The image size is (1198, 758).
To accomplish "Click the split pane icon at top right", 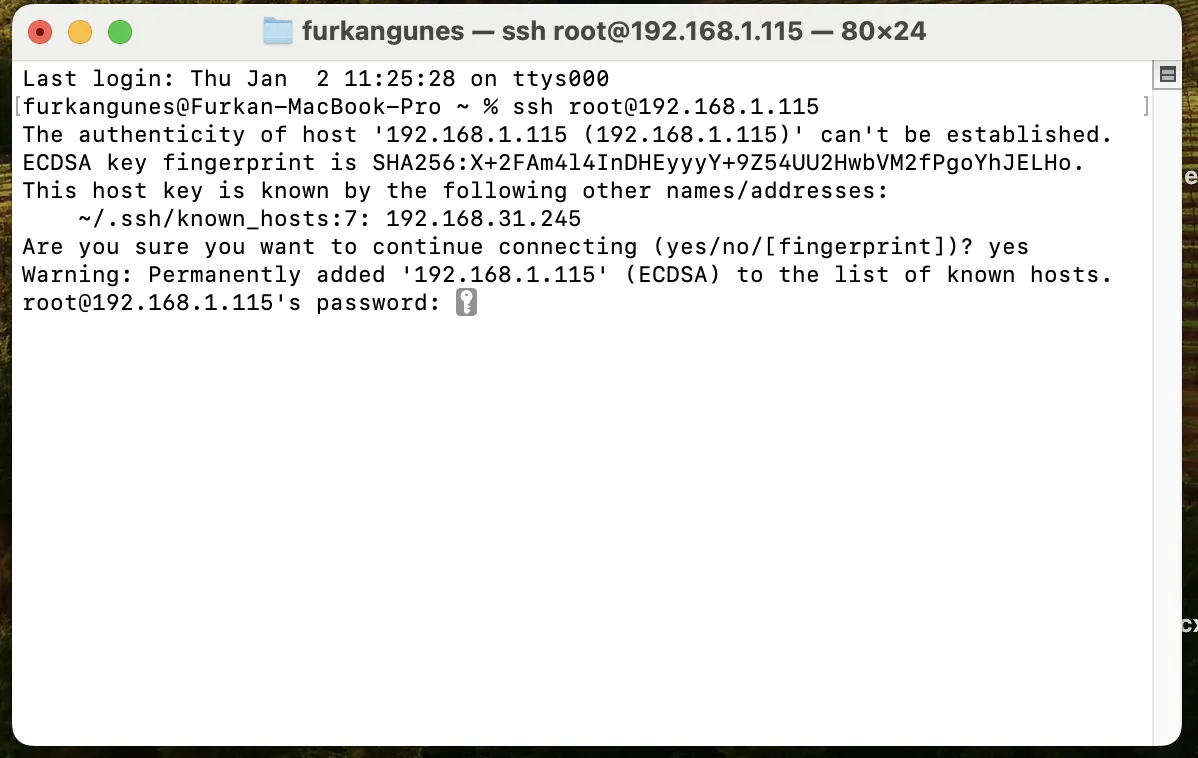I will [x=1167, y=75].
